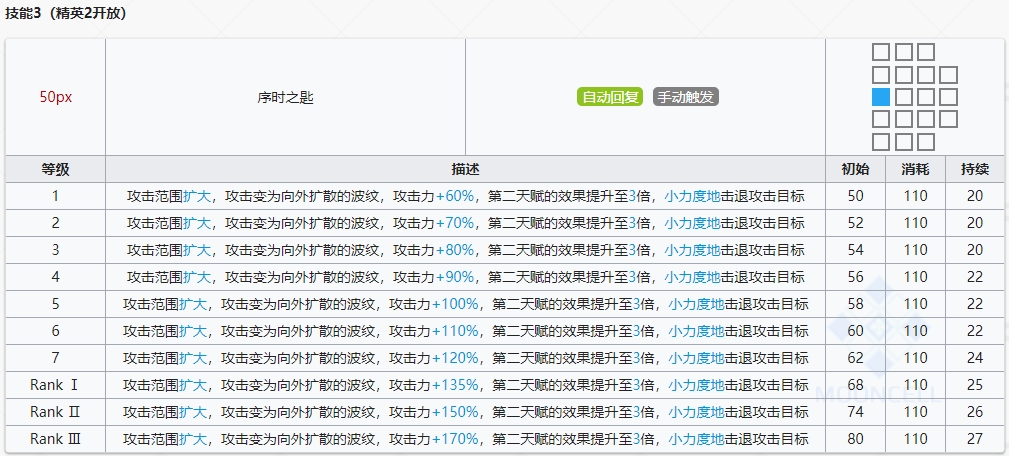Click the +135% attack value
Image resolution: width=1009 pixels, height=456 pixels.
pos(456,385)
